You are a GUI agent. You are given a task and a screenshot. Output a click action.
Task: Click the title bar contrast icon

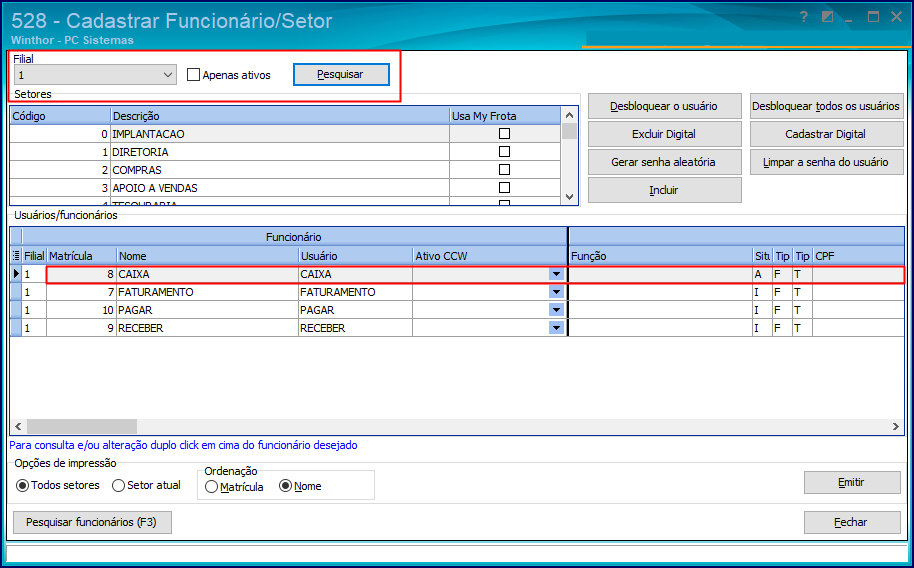point(827,17)
